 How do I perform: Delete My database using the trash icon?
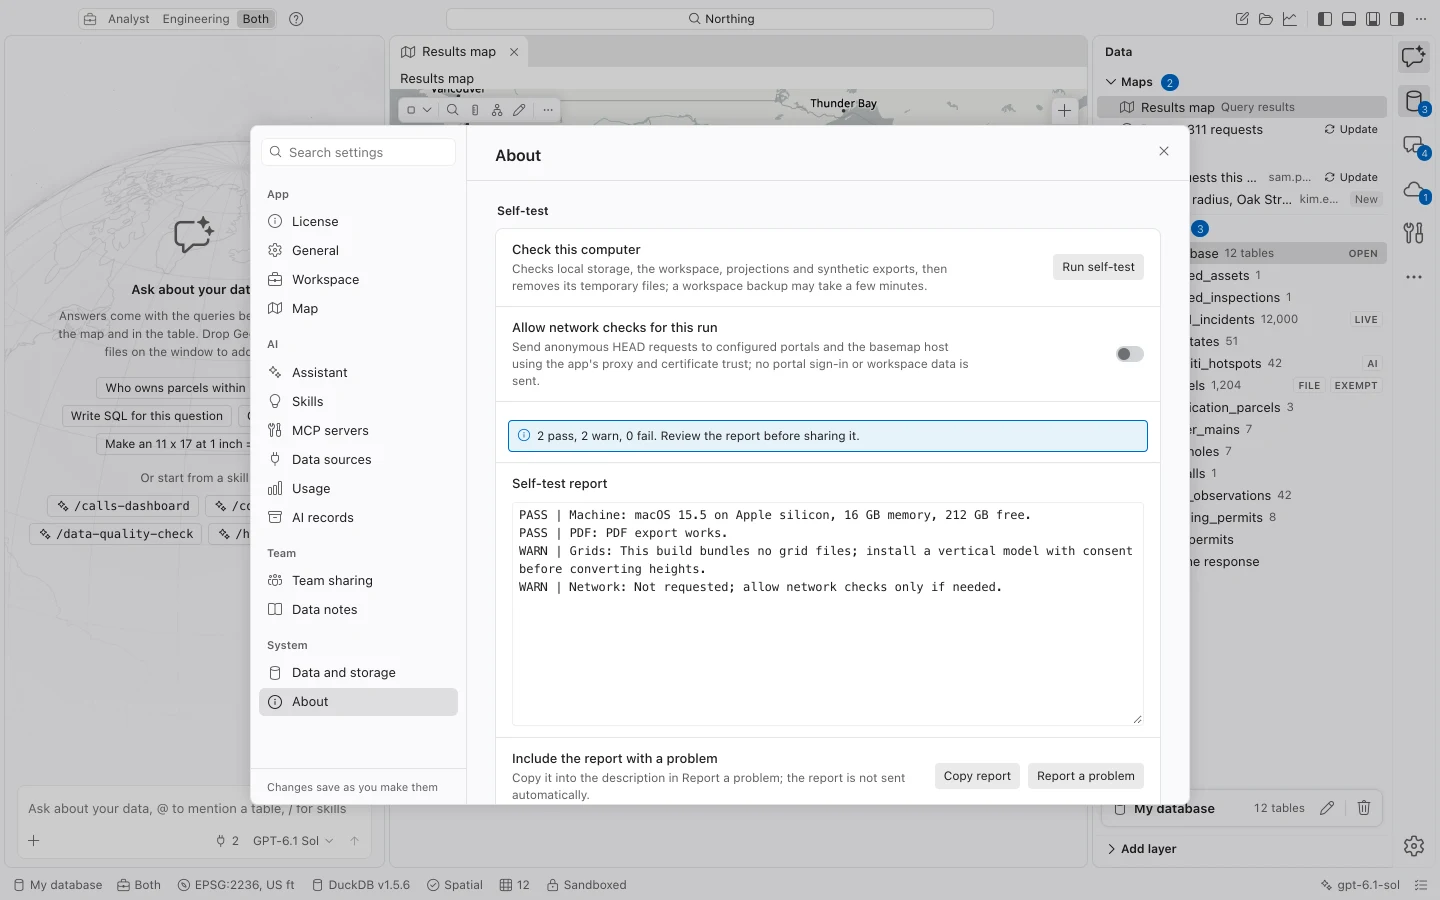click(1364, 808)
